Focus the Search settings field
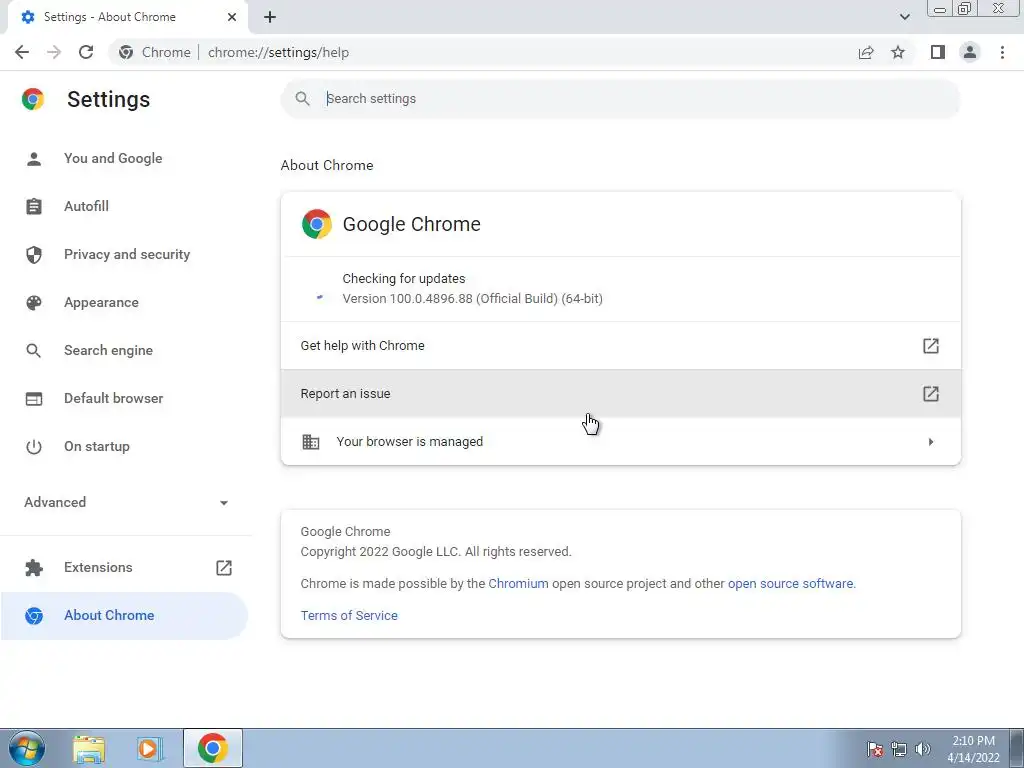This screenshot has width=1024, height=768. (620, 99)
